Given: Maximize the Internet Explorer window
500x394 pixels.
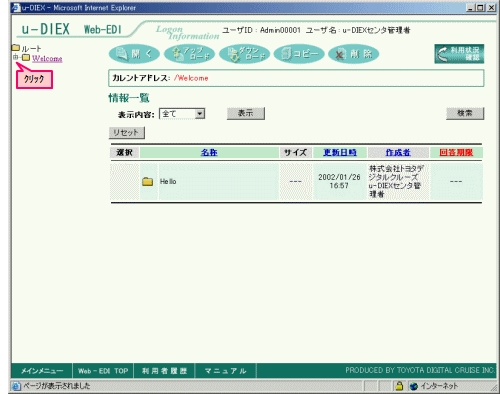Looking at the screenshot, I should point(480,7).
